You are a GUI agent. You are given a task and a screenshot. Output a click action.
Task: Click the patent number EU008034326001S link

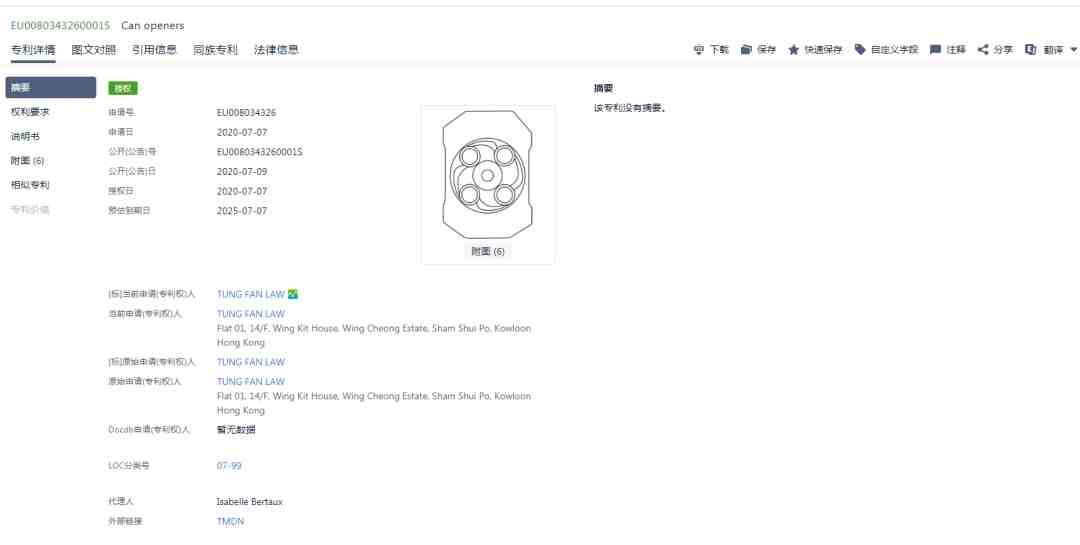pos(60,25)
